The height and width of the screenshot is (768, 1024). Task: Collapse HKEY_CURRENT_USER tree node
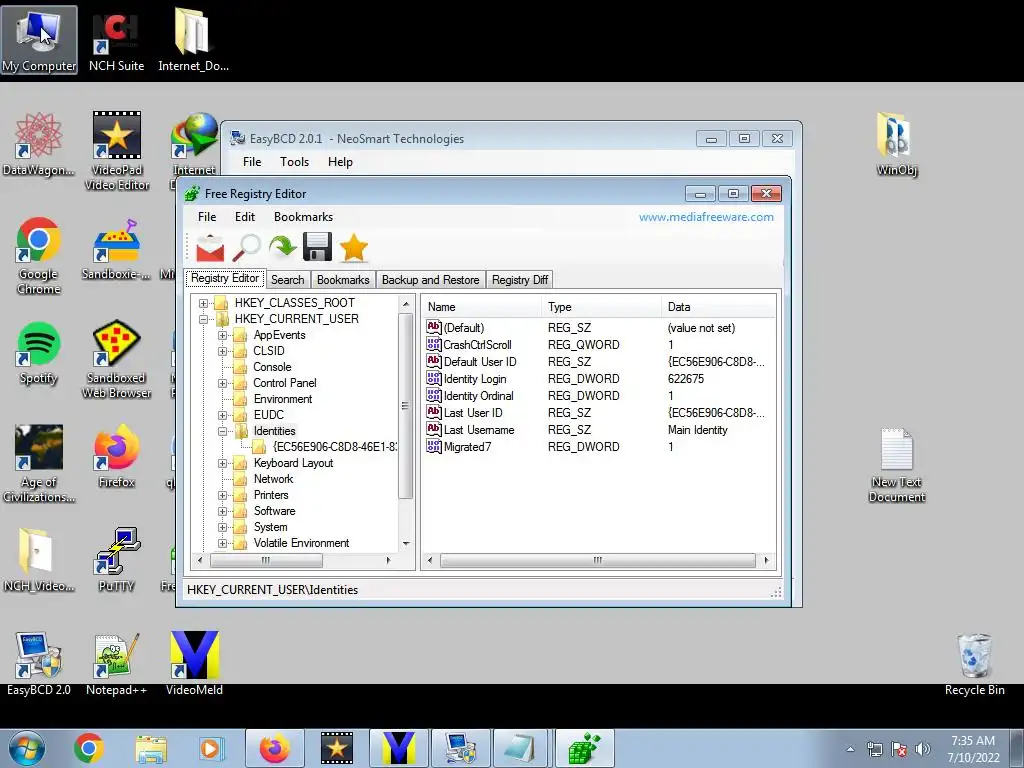click(x=204, y=319)
